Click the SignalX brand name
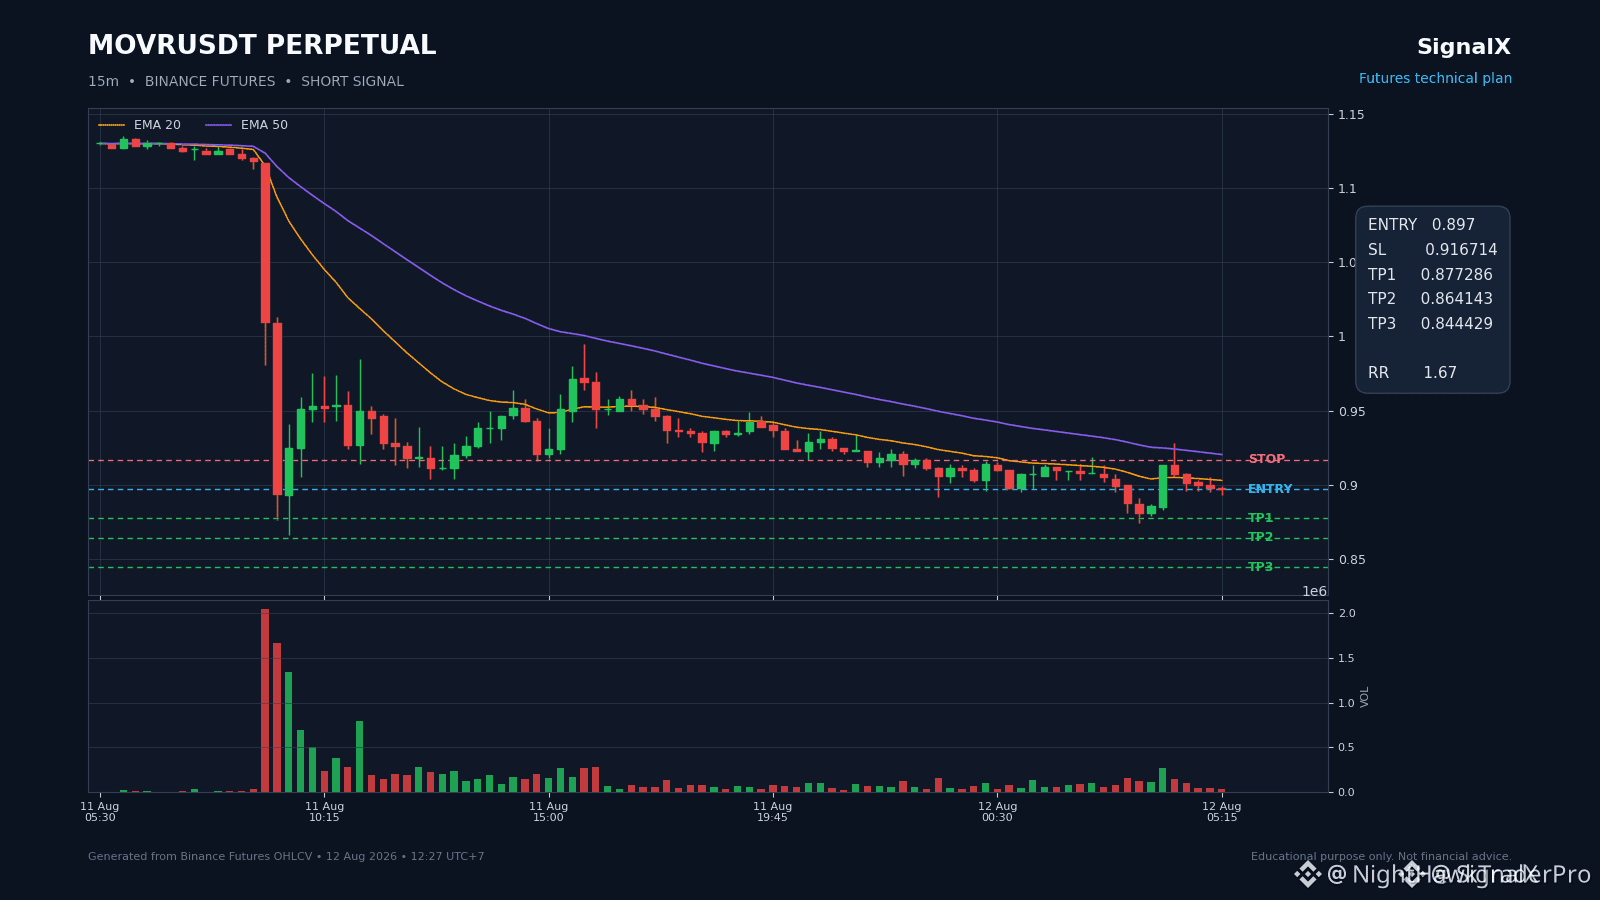This screenshot has height=900, width=1600. pyautogui.click(x=1463, y=47)
